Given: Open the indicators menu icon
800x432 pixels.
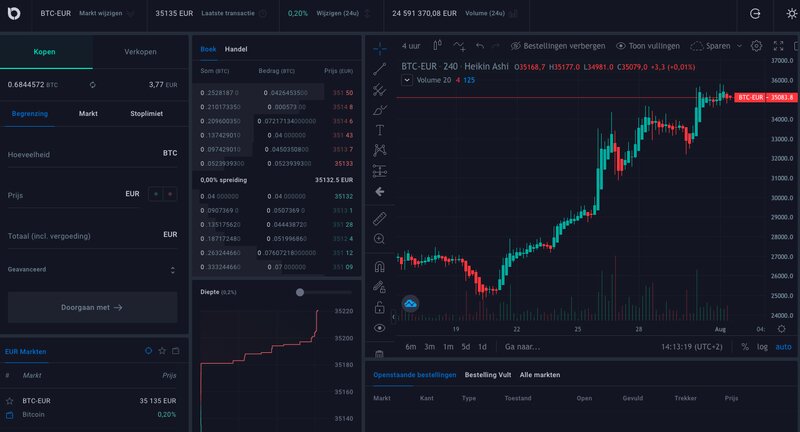Looking at the screenshot, I should [x=459, y=46].
